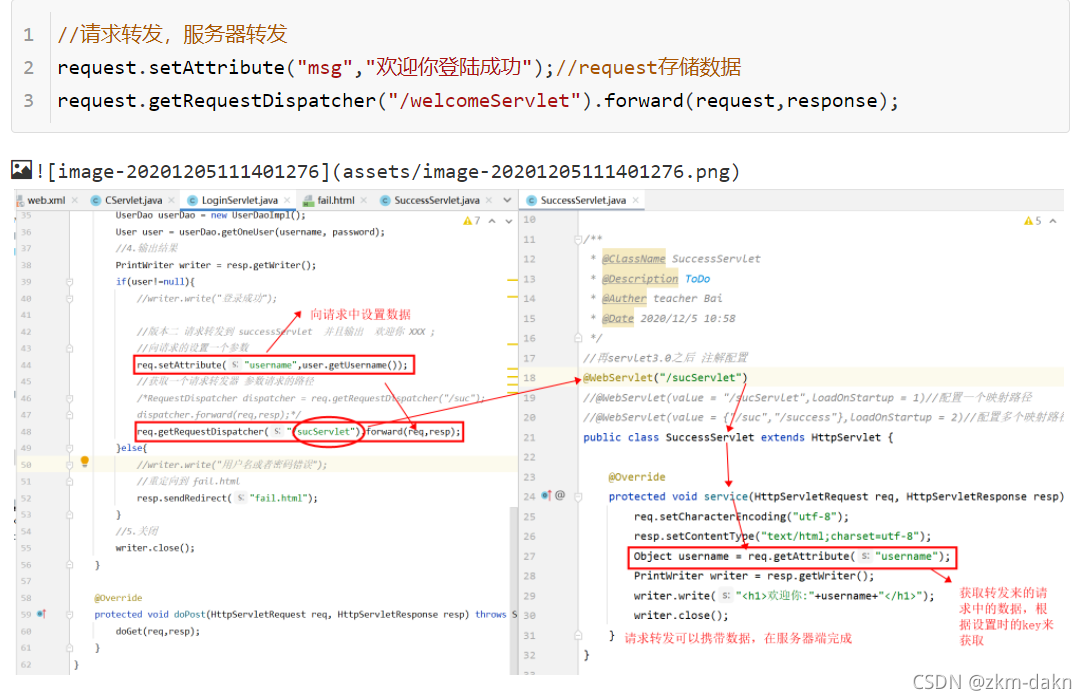The height and width of the screenshot is (700, 1087).
Task: Click the yellow light bulb on line 50
Action: click(x=85, y=462)
